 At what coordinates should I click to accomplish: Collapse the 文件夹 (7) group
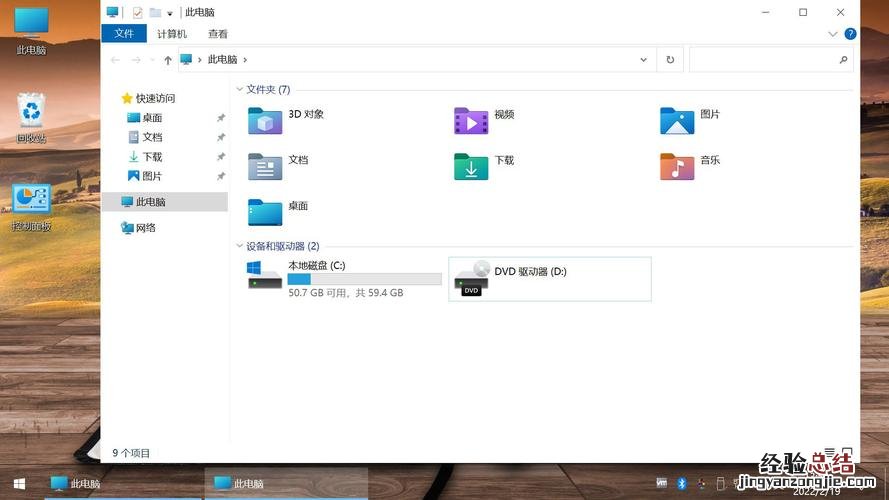click(x=239, y=90)
